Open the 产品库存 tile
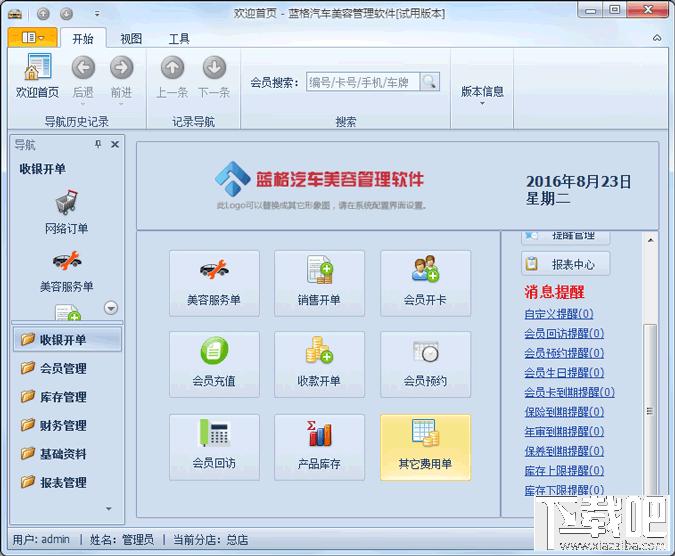This screenshot has width=675, height=556. (x=319, y=447)
